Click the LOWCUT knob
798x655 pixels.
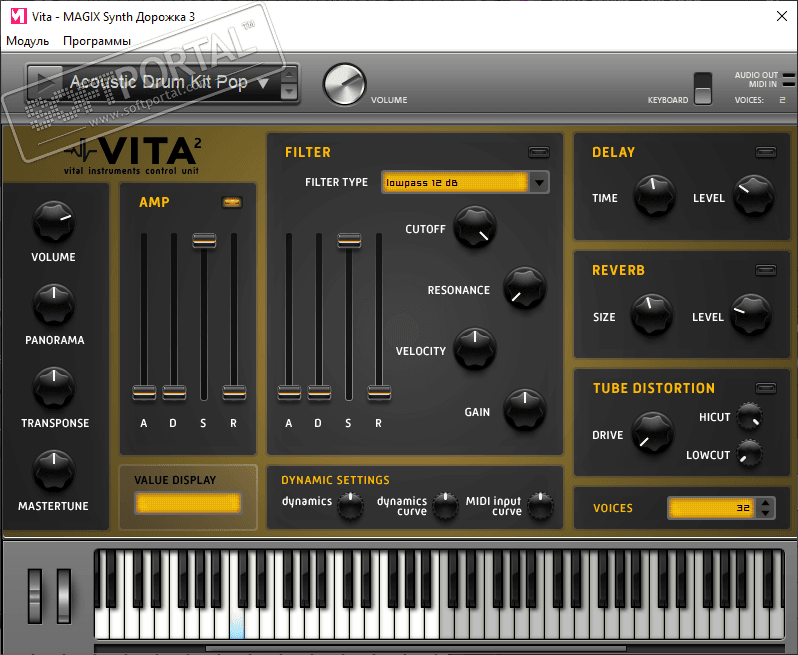tap(750, 452)
